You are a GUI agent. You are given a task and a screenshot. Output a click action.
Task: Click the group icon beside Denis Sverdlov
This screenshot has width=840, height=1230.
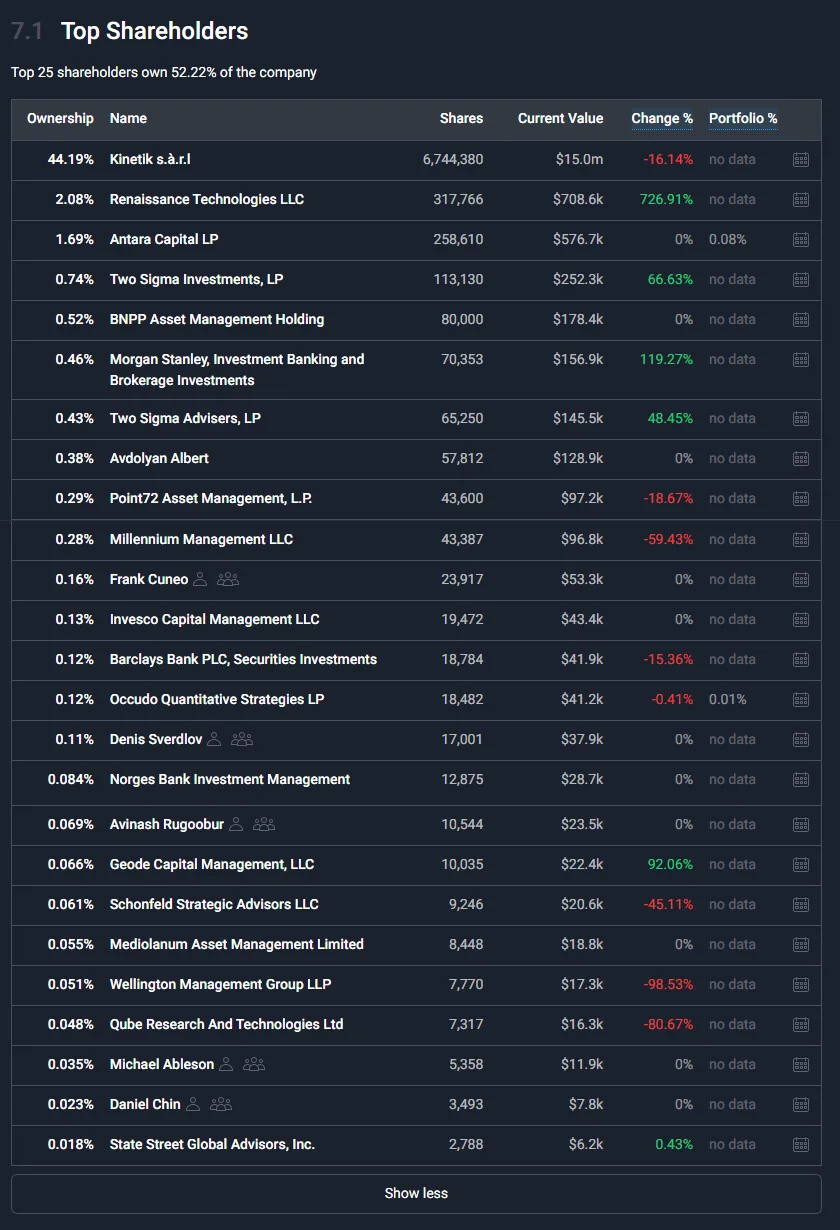(x=242, y=739)
